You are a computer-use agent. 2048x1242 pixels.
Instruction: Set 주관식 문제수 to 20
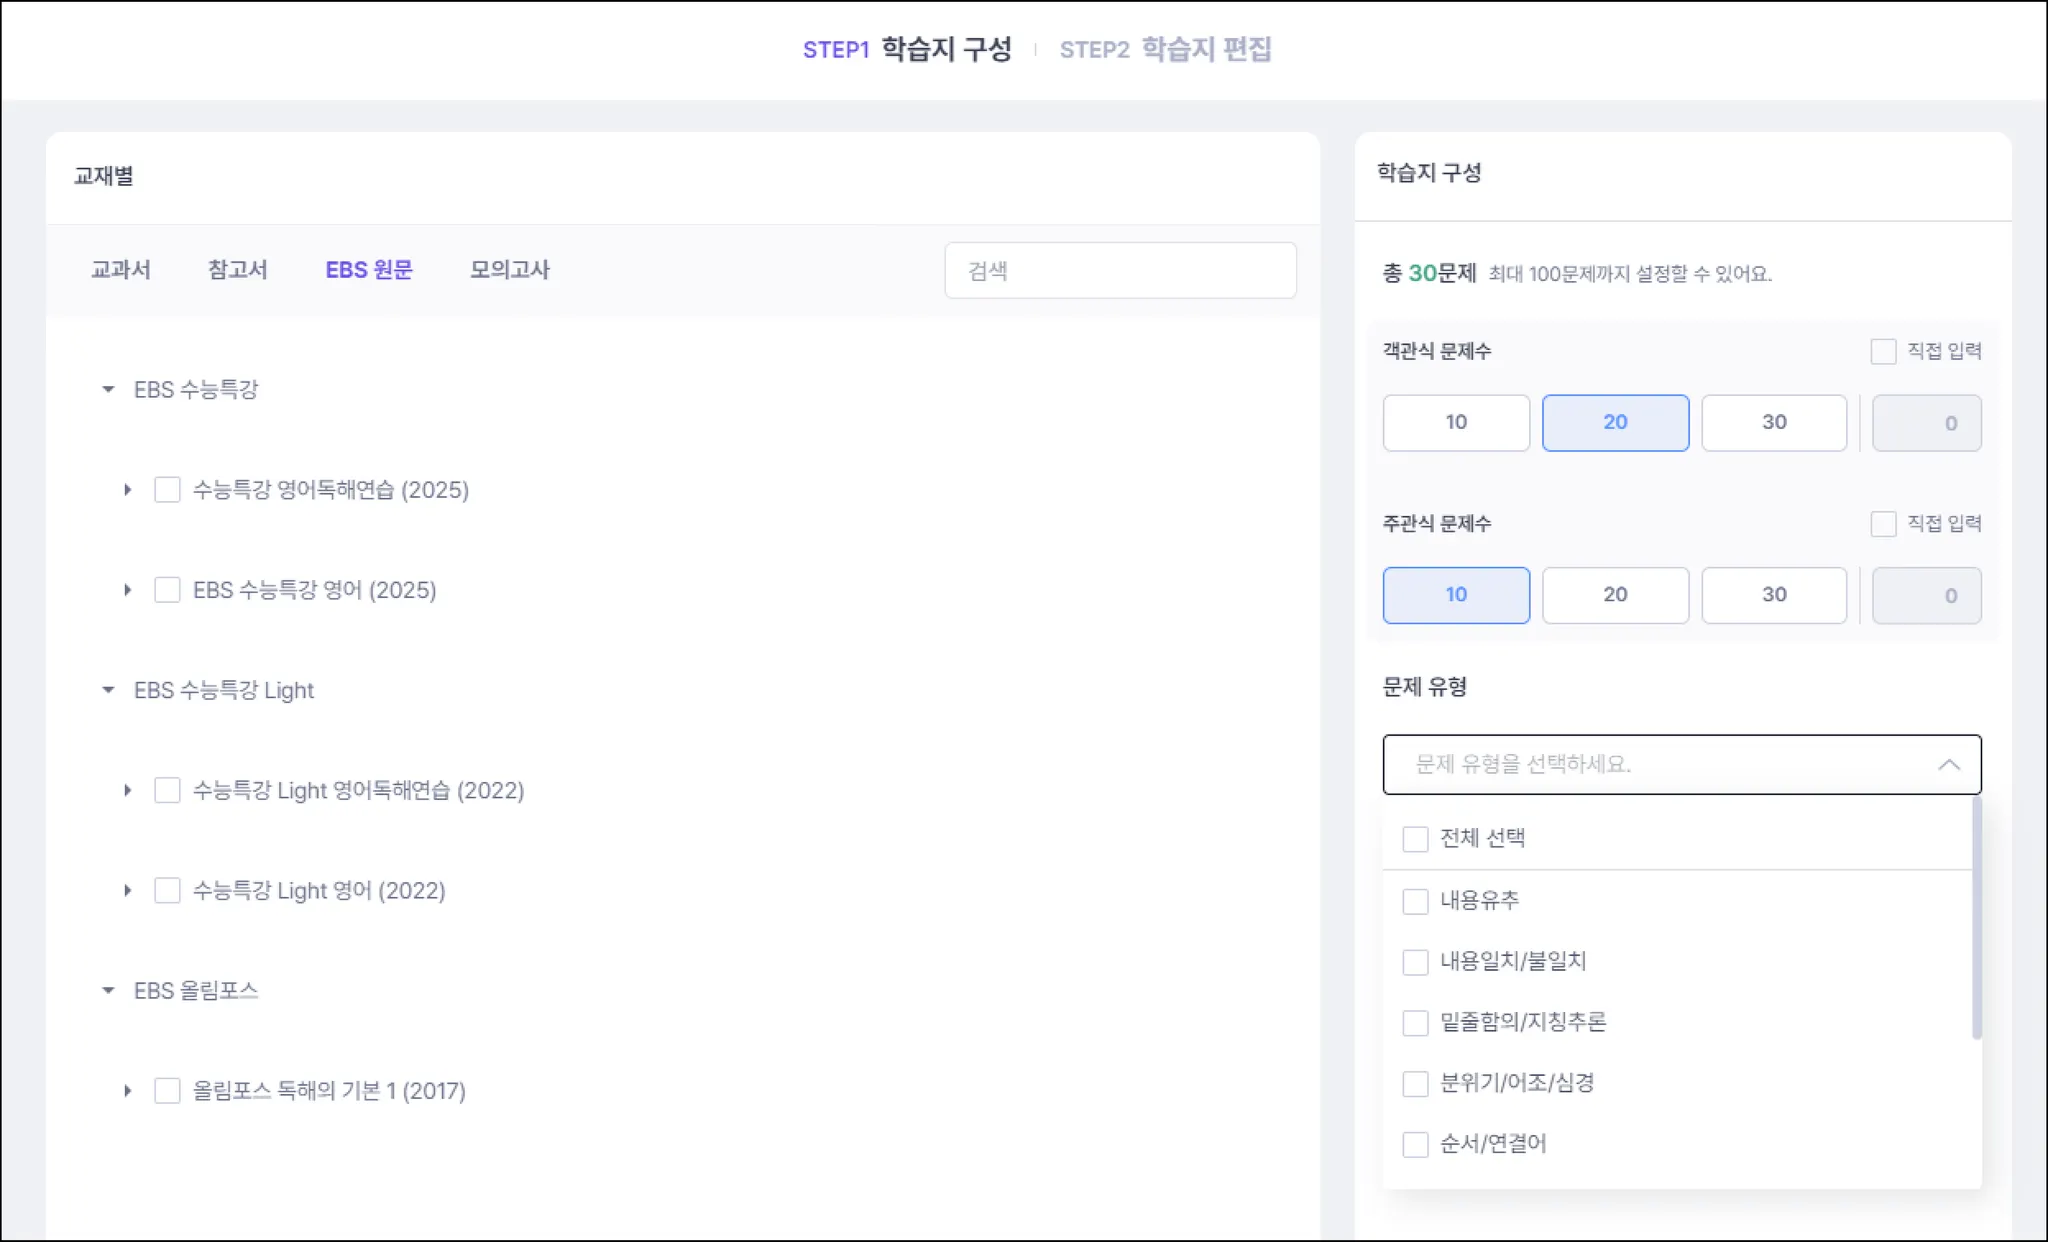tap(1614, 595)
